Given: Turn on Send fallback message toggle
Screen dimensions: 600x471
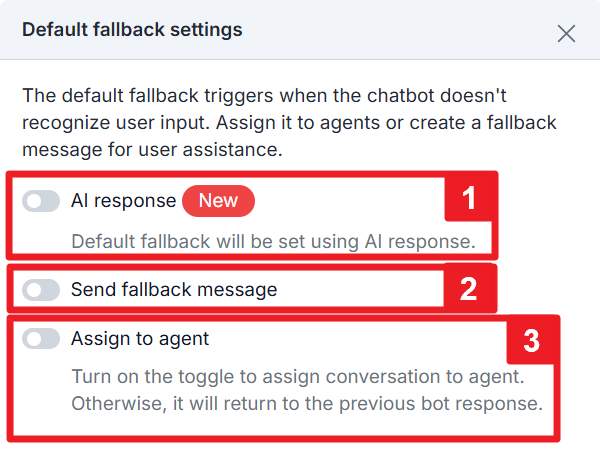Looking at the screenshot, I should tap(41, 290).
